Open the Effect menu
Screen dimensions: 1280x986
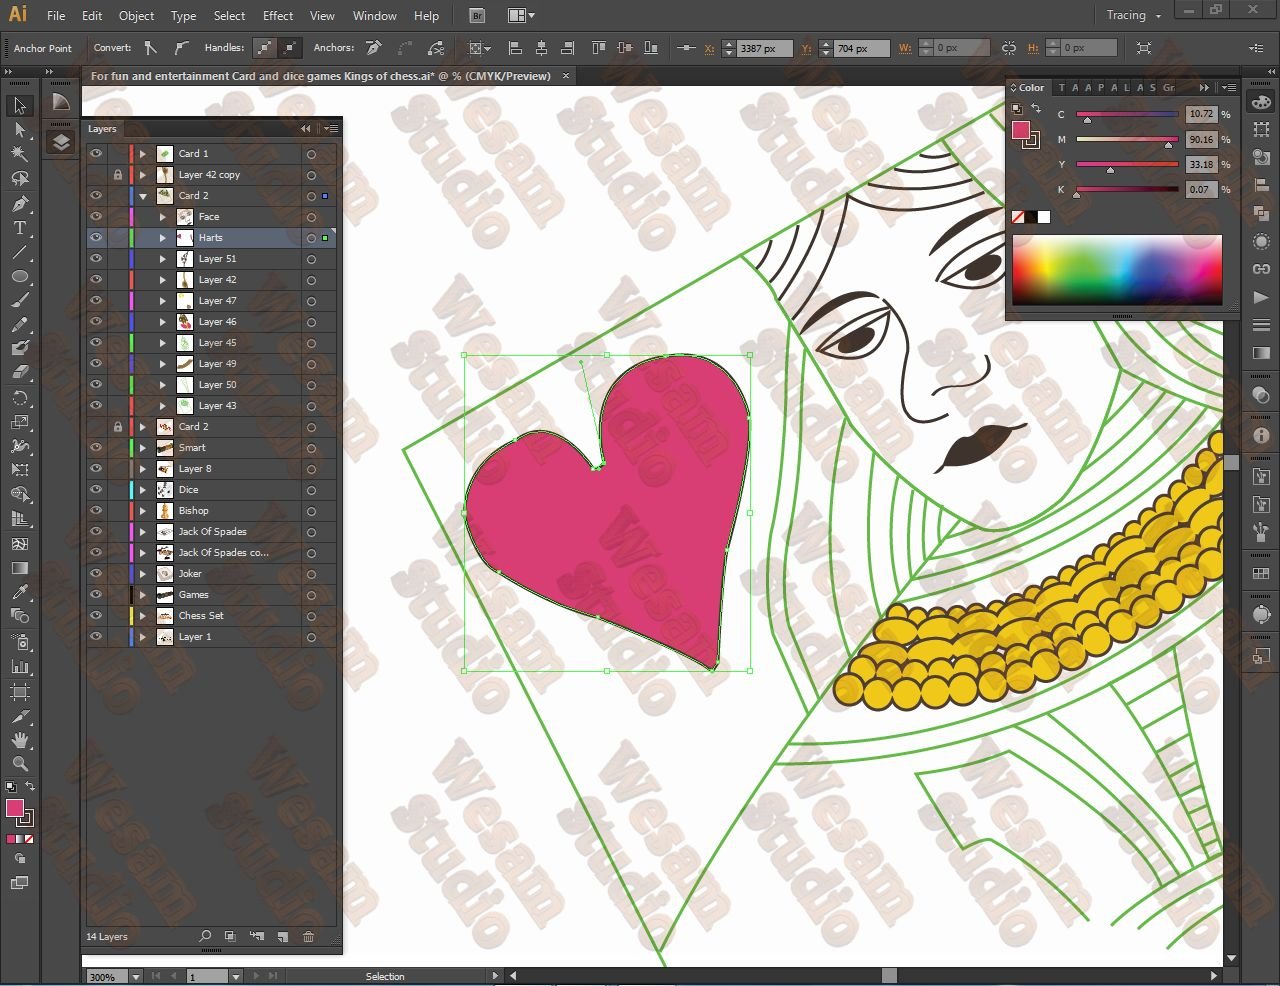point(278,16)
